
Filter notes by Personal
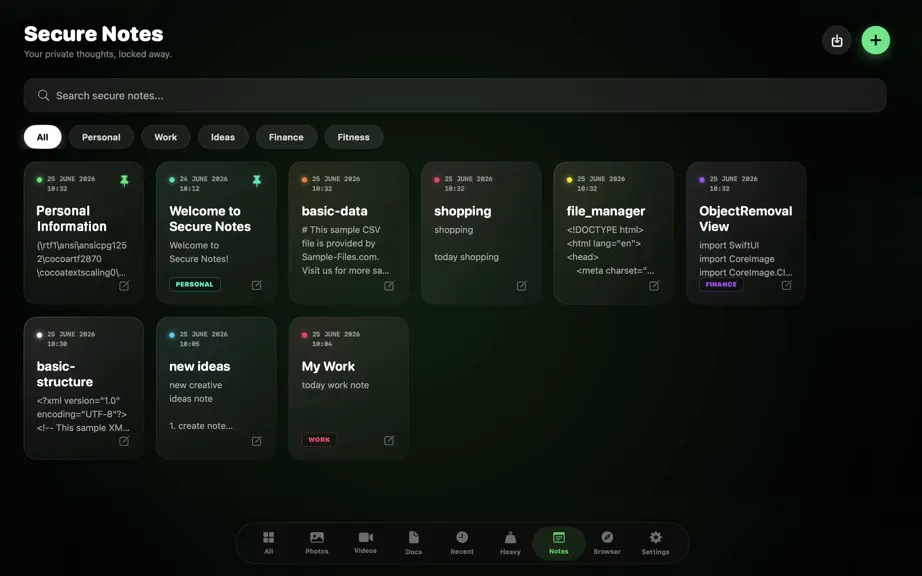(x=101, y=137)
